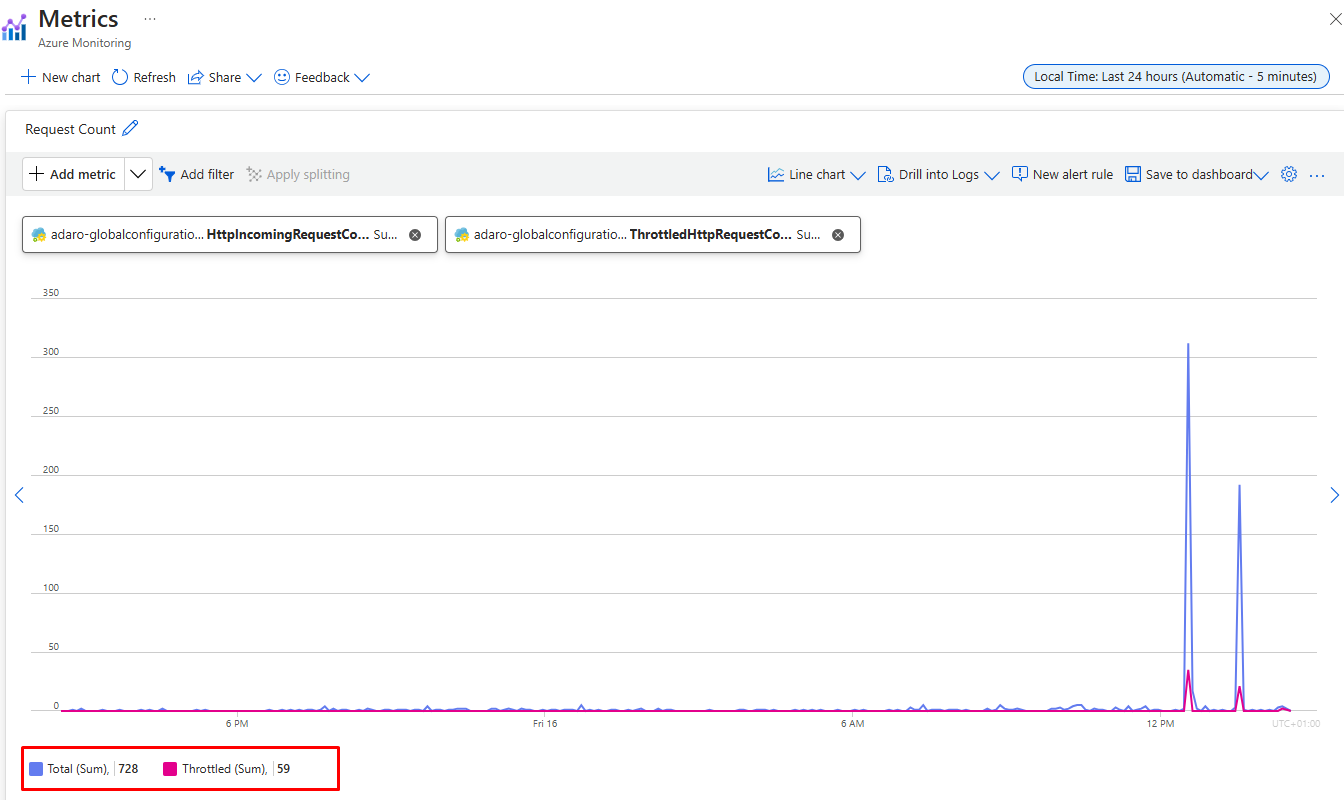Open the ellipsis menu beside Metrics title
1344x800 pixels.
pos(150,19)
